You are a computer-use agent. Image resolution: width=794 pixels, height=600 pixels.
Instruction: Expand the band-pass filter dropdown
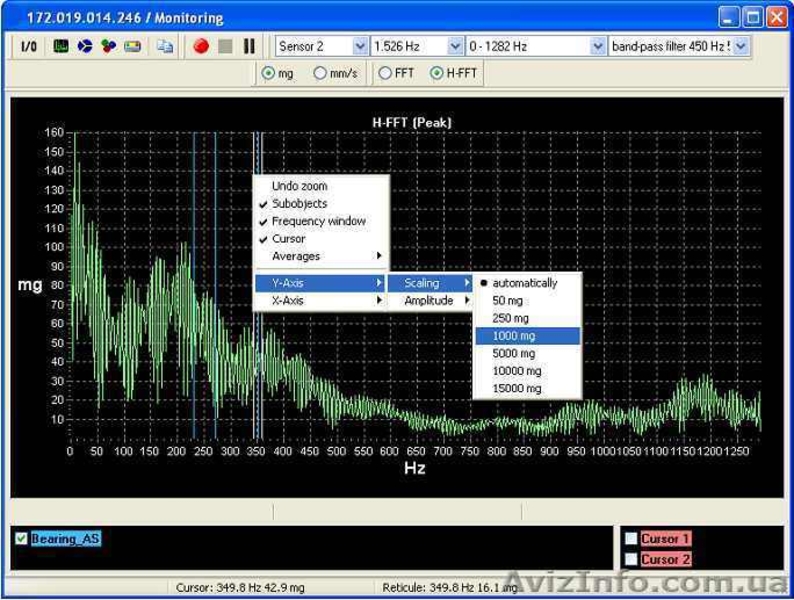click(741, 47)
